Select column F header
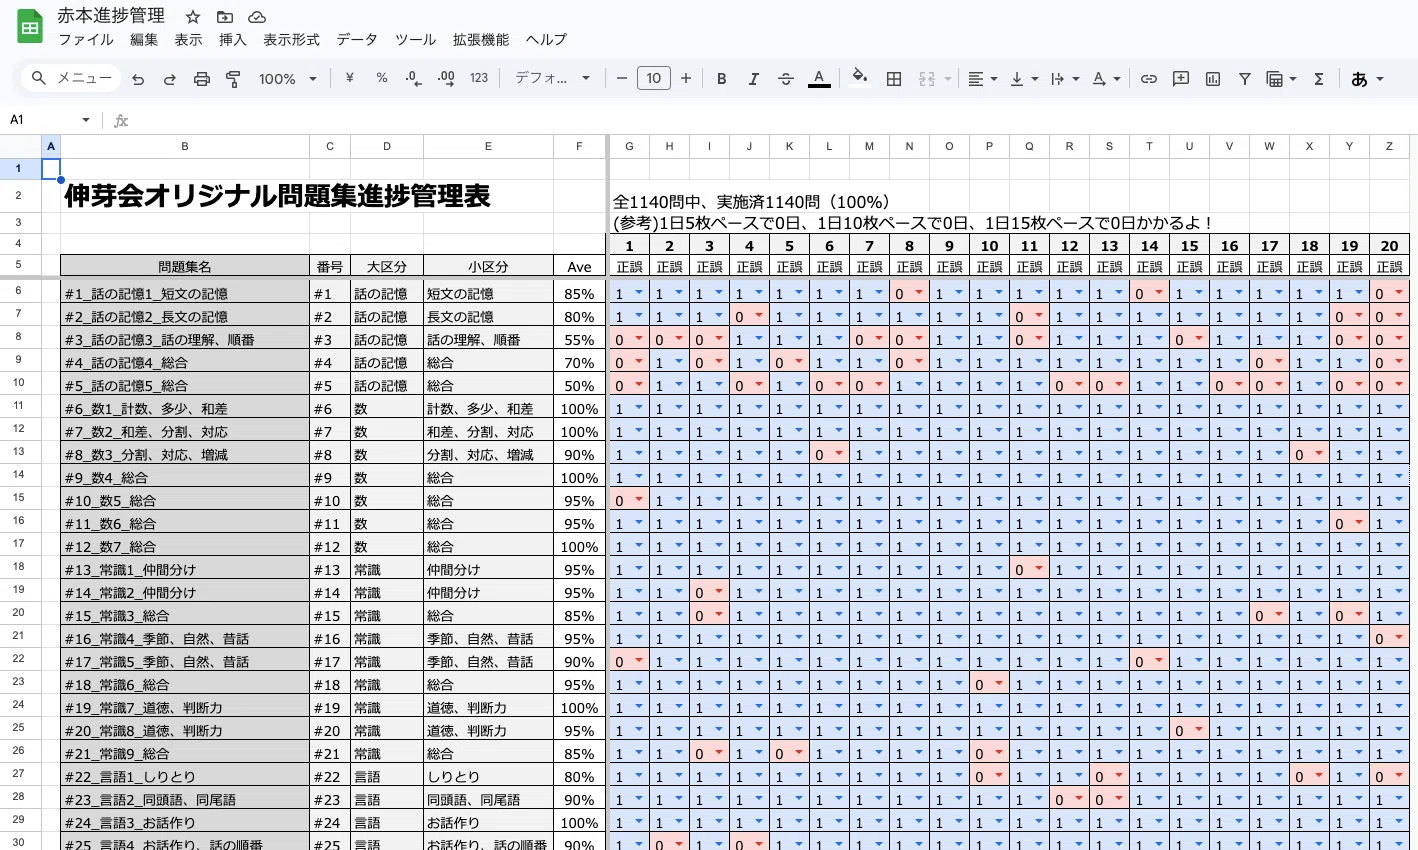The image size is (1418, 850). click(579, 147)
